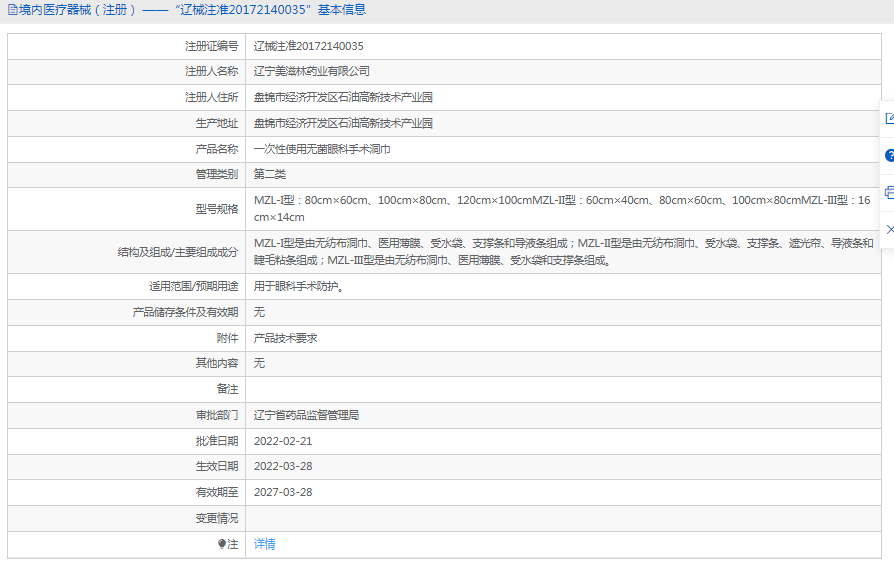Click approval date 2022-02-21
The height and width of the screenshot is (568, 894).
[x=283, y=441]
